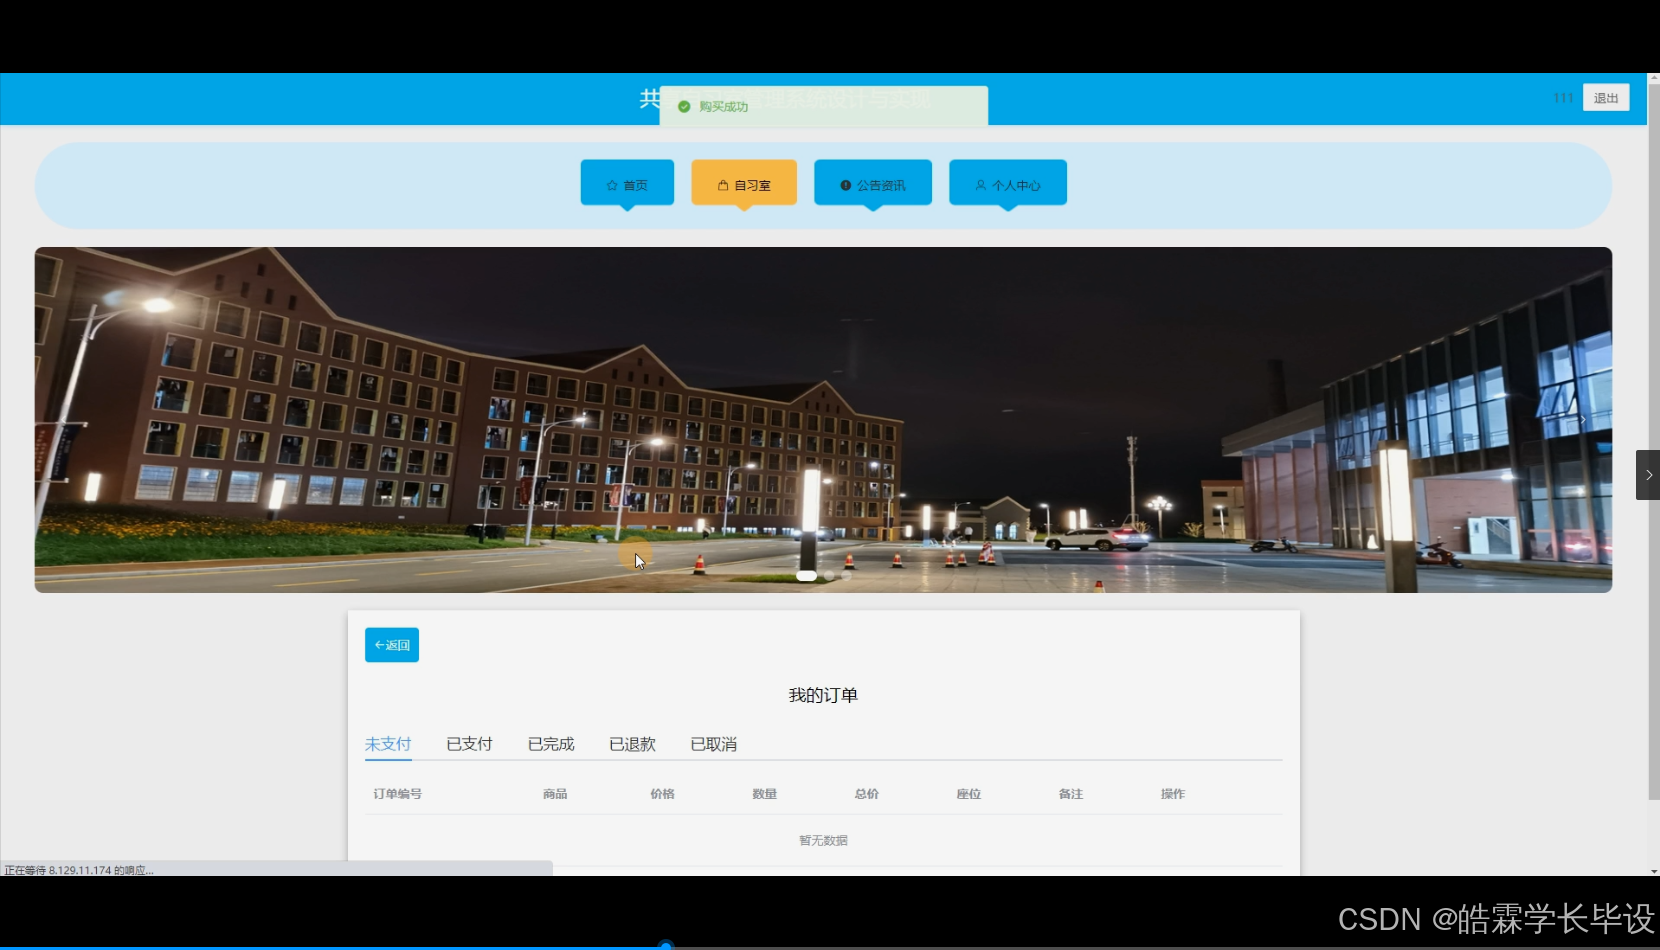Switch to the 未支付 unpaid tab
The image size is (1660, 950).
[x=388, y=744]
